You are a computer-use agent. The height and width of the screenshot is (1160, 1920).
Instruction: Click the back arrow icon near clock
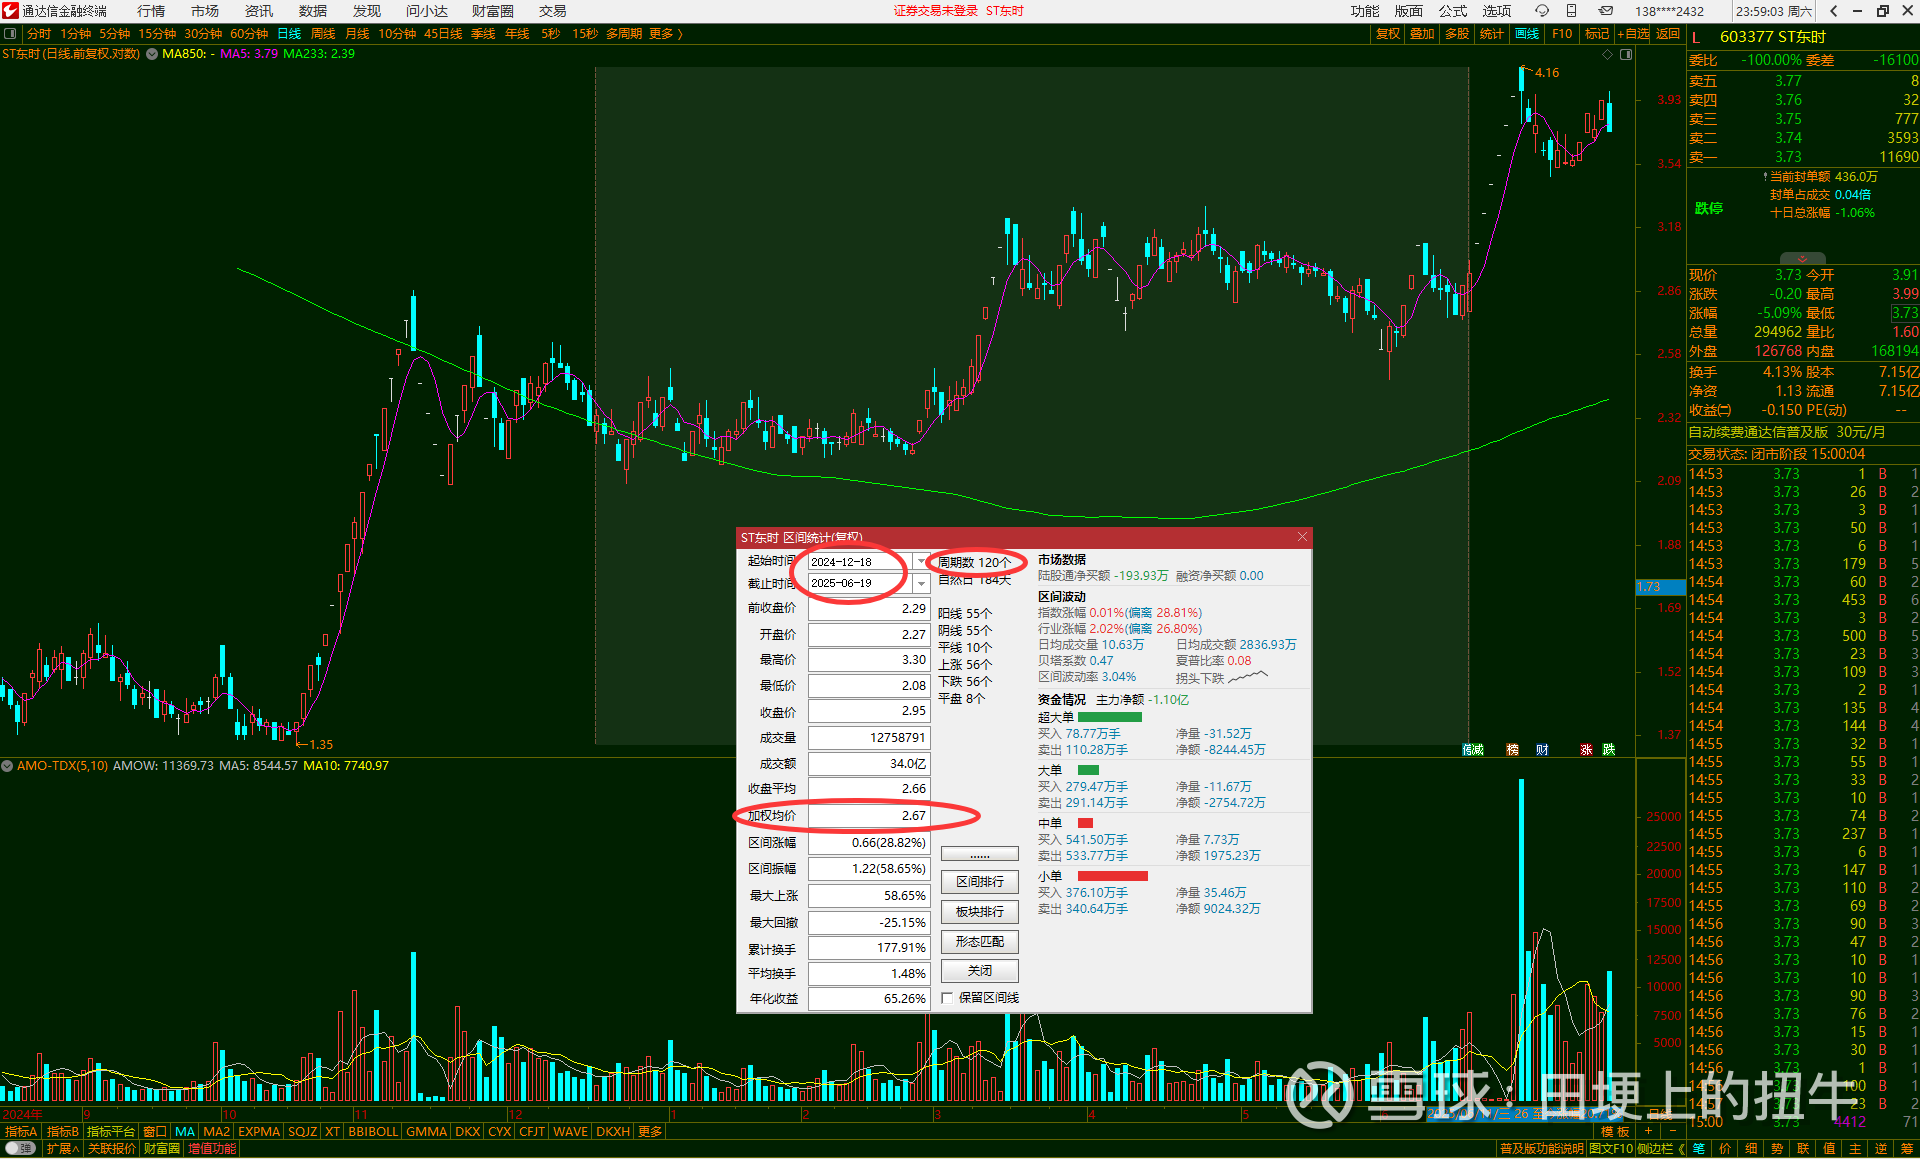[x=1833, y=11]
